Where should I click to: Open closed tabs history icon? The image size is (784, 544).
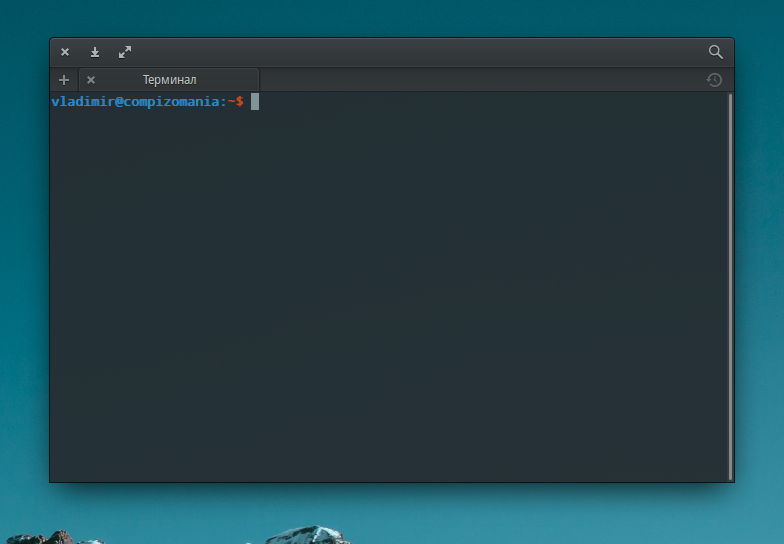coord(714,80)
